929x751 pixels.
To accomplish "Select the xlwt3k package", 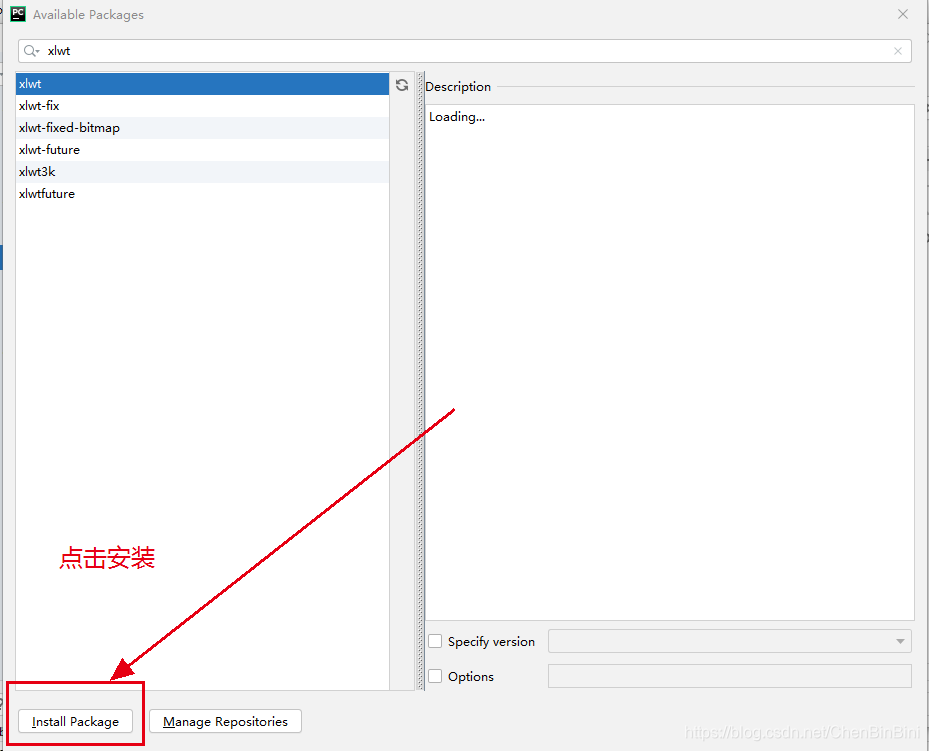I will tap(202, 172).
